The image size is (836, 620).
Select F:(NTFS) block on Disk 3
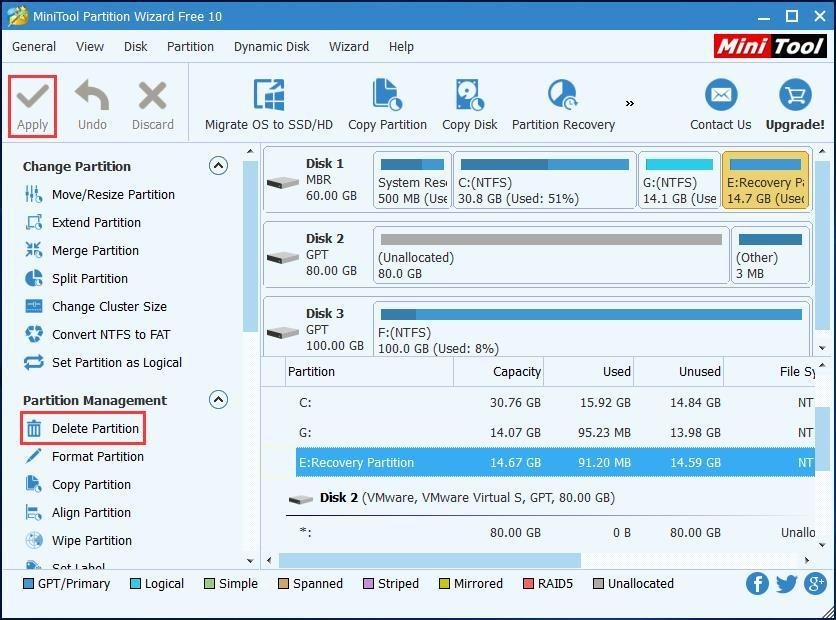592,328
